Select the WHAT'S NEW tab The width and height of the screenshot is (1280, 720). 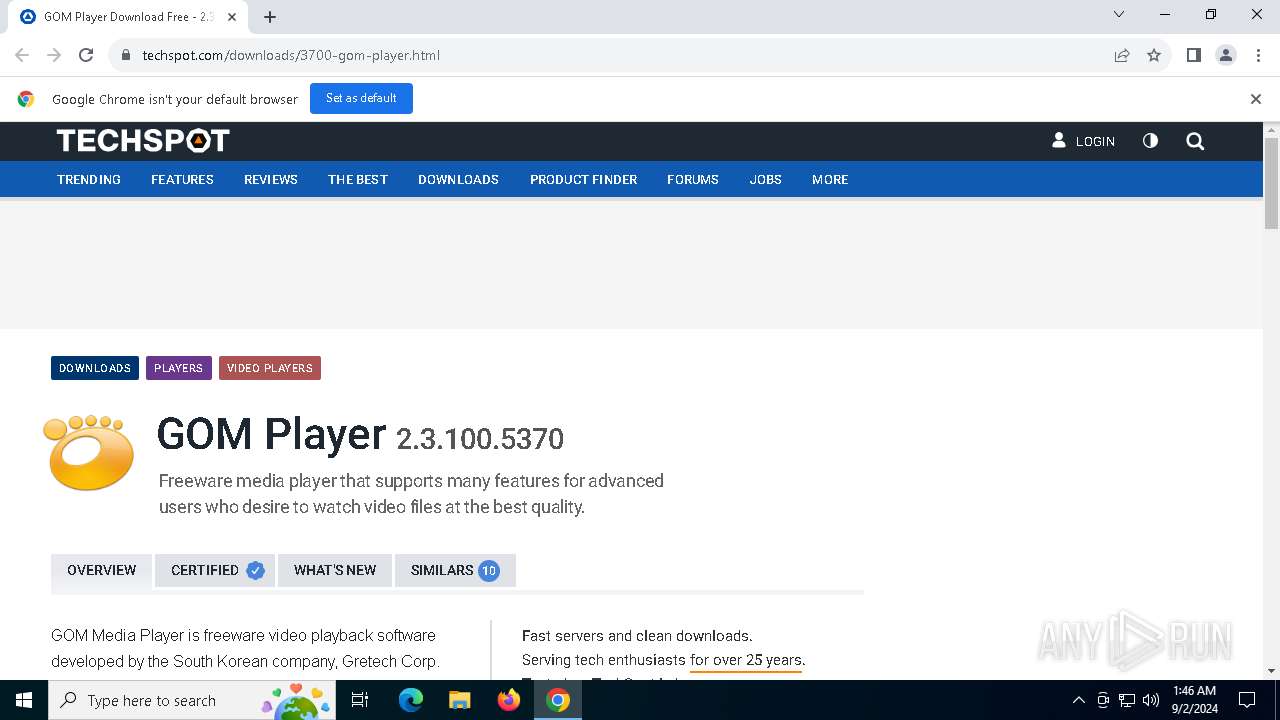(335, 570)
